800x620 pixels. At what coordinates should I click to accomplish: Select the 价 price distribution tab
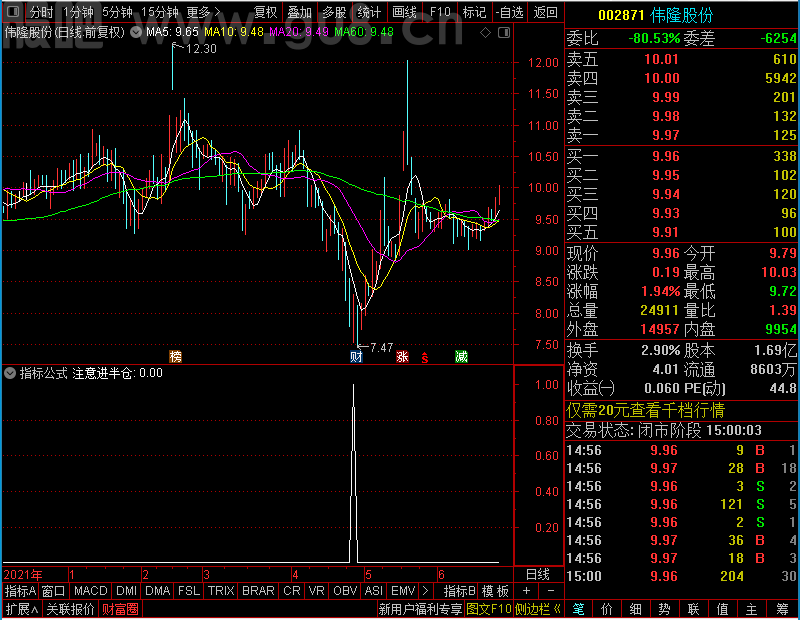pos(607,609)
